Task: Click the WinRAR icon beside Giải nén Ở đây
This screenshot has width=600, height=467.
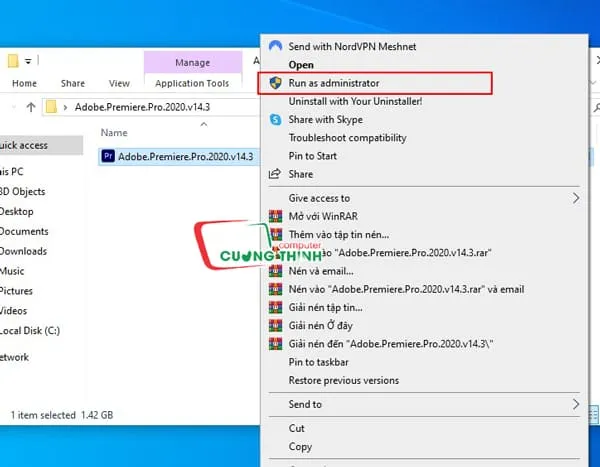Action: [275, 326]
